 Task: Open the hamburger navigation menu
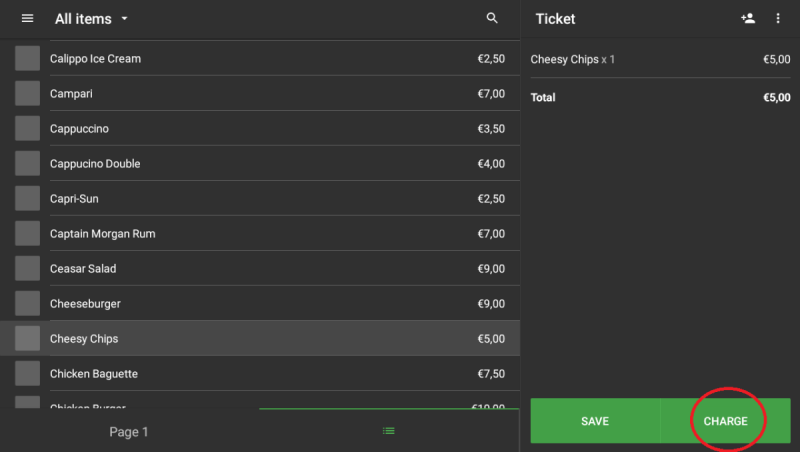pos(27,19)
